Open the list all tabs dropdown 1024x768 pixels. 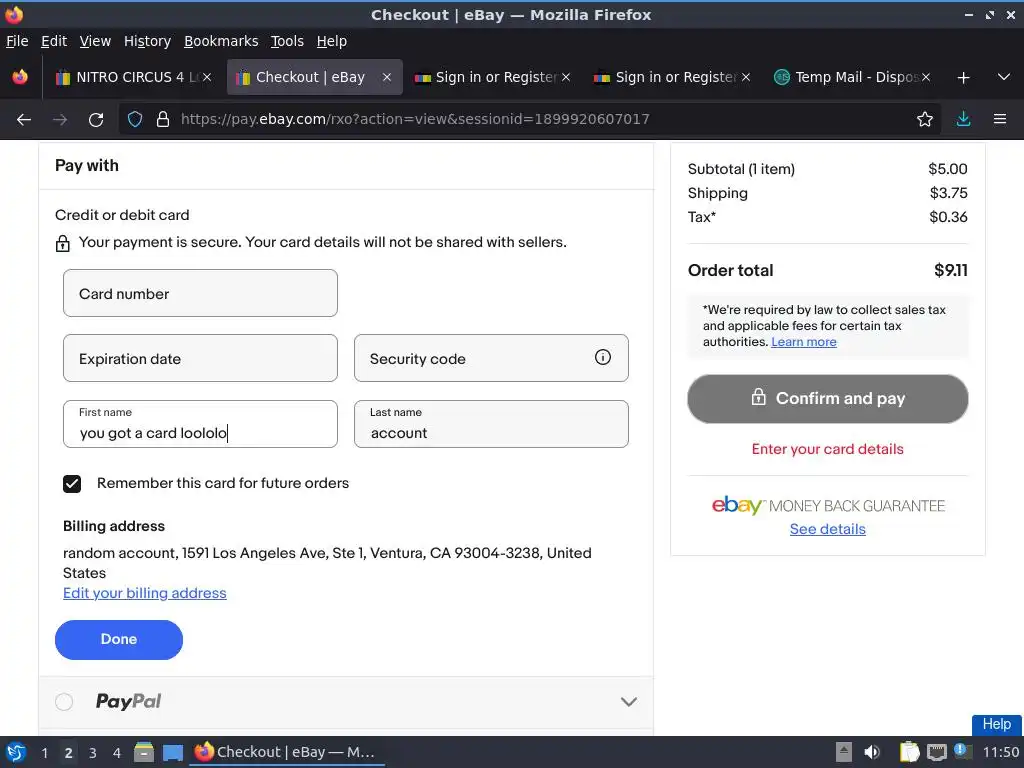(x=1004, y=78)
